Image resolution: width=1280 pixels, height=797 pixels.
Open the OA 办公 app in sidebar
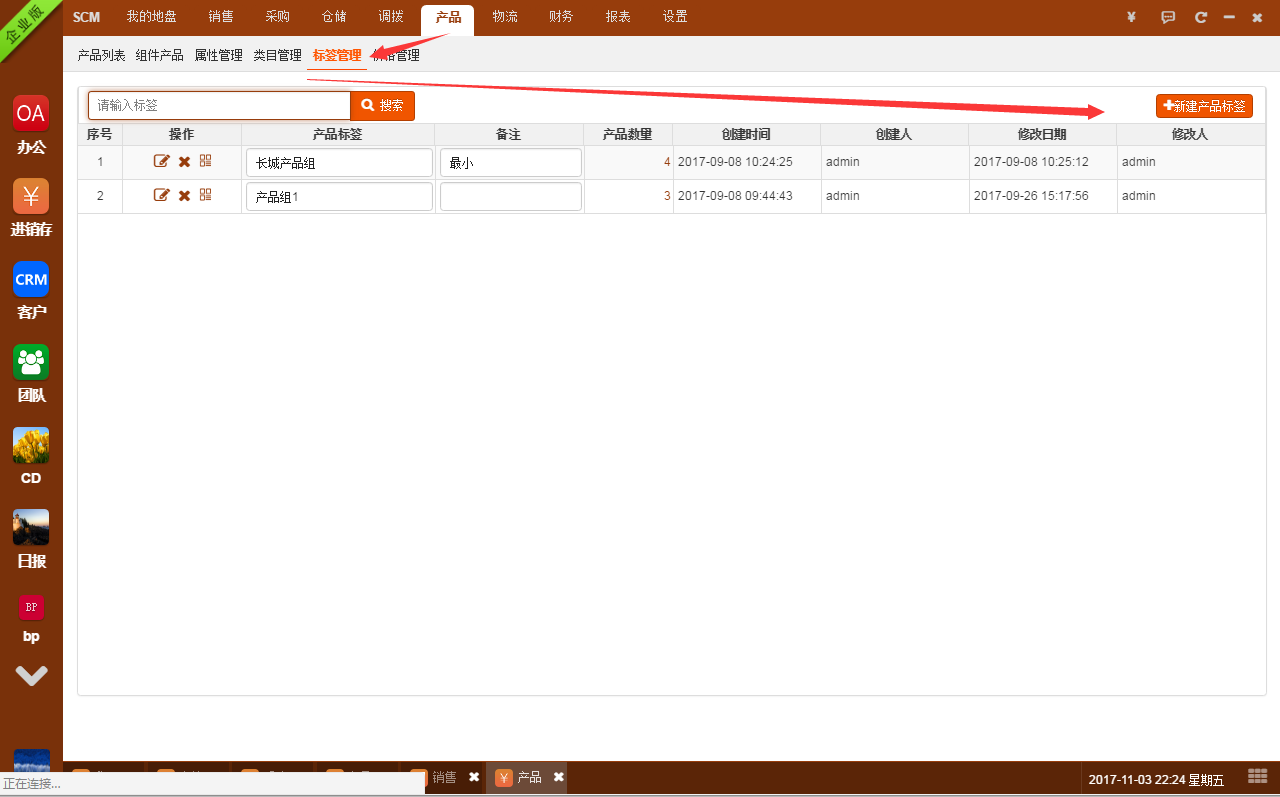[x=31, y=113]
